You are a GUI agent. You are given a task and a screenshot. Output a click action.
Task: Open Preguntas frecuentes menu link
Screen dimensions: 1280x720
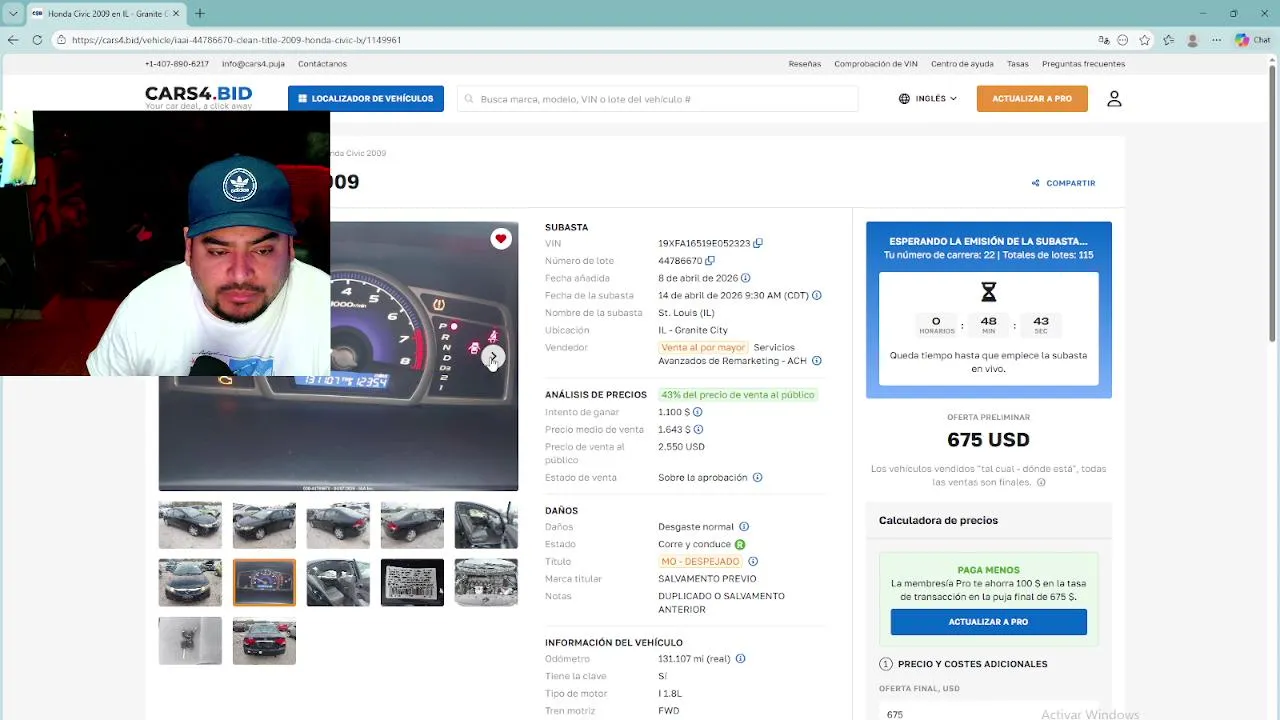[1083, 64]
